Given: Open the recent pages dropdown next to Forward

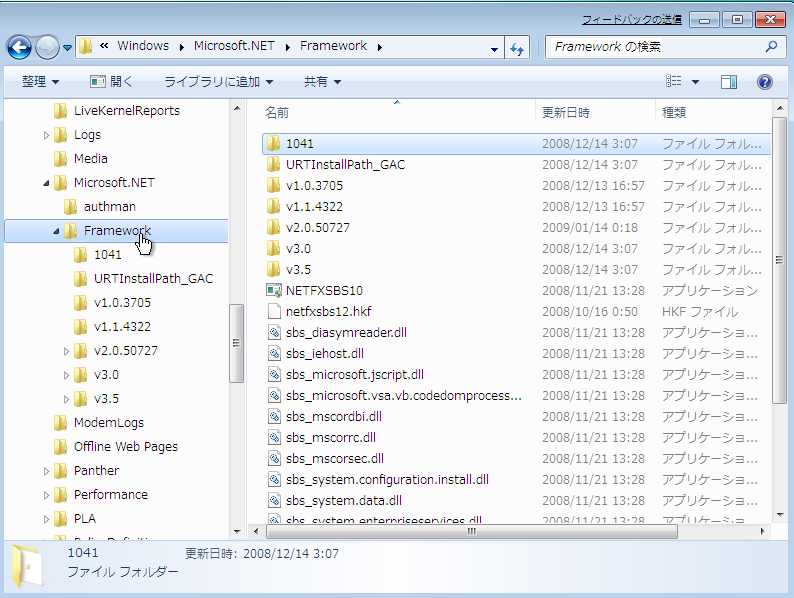Looking at the screenshot, I should pos(67,48).
